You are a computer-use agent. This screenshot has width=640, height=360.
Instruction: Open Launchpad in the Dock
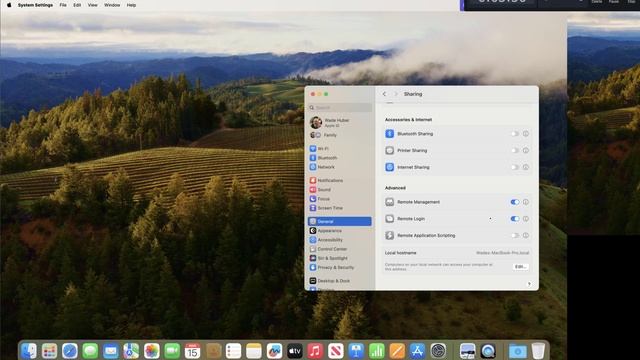click(49, 351)
